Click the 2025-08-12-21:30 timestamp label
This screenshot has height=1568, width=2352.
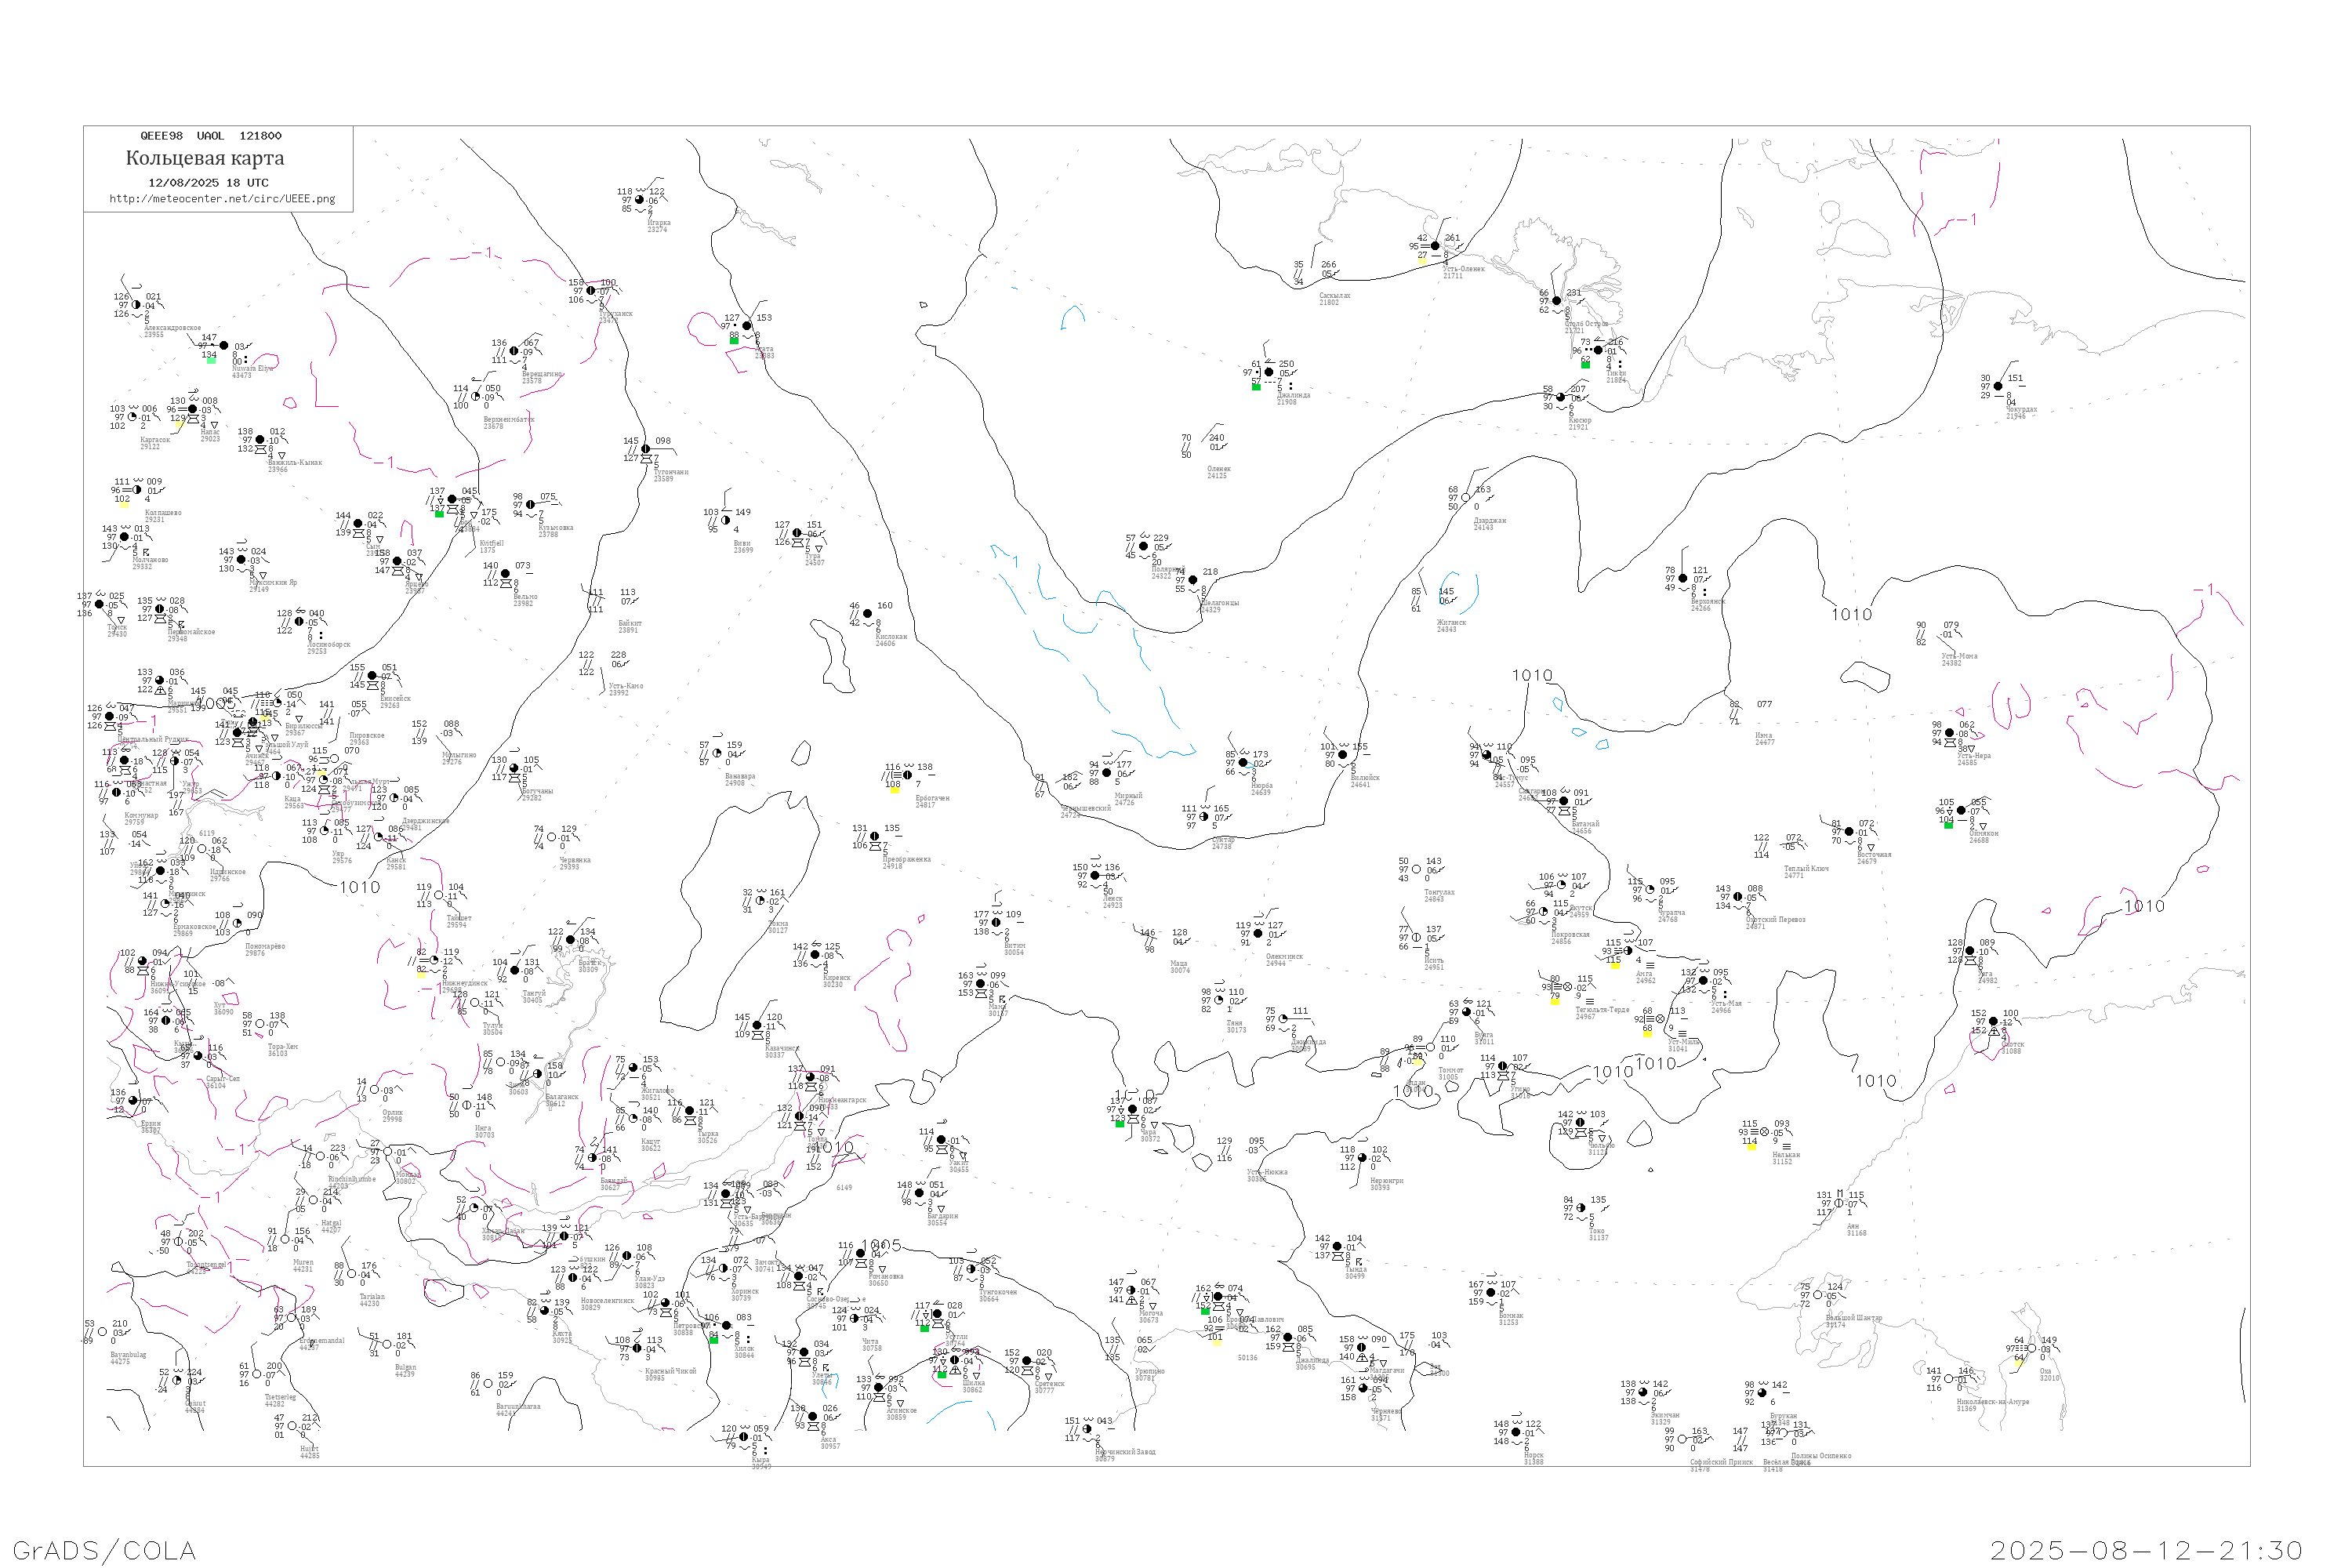click(x=2147, y=1551)
